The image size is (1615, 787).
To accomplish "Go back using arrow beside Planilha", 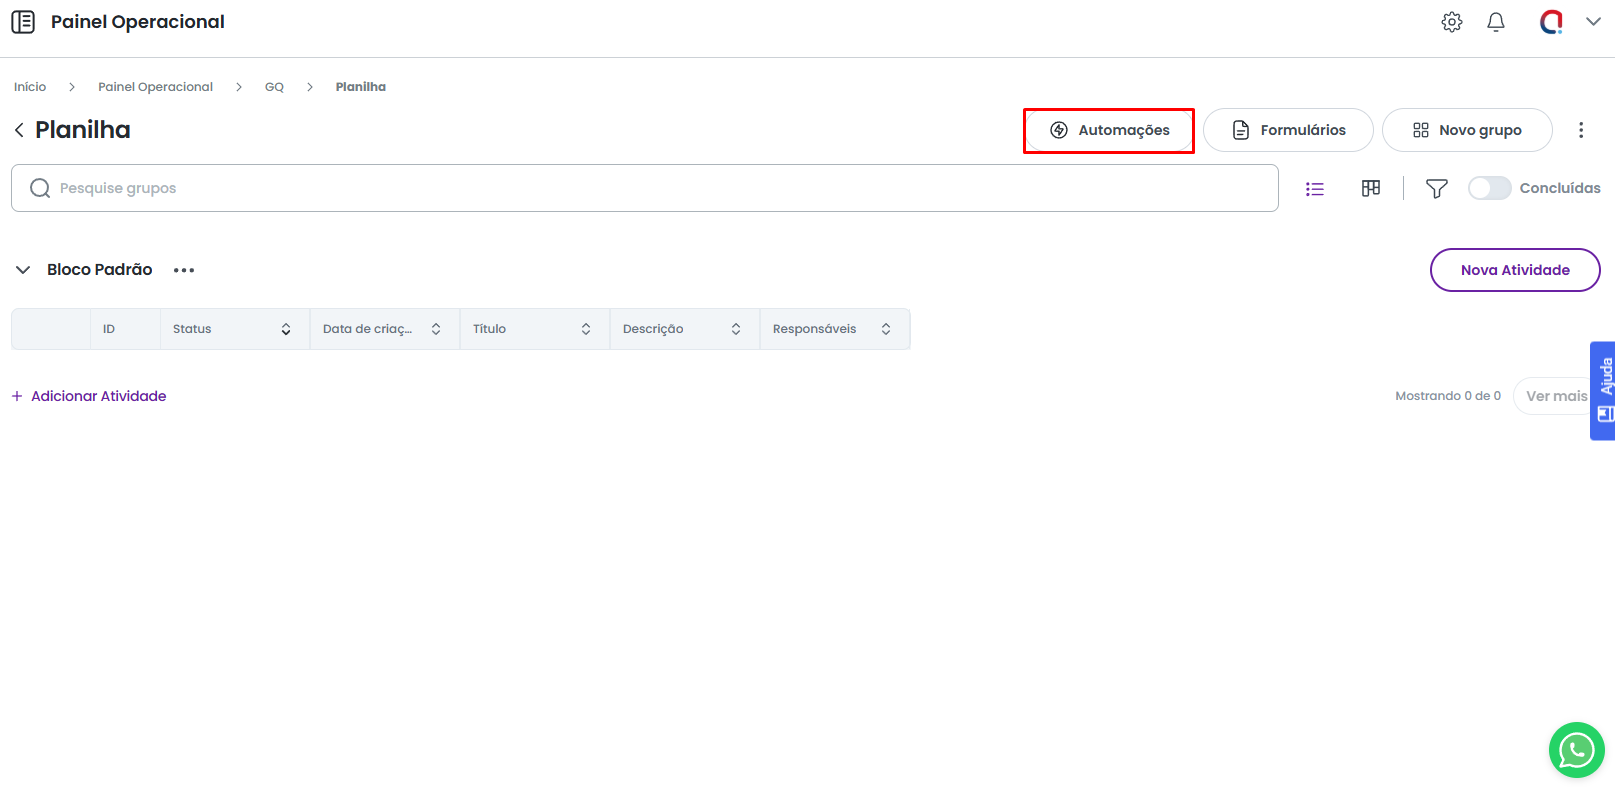I will (19, 130).
